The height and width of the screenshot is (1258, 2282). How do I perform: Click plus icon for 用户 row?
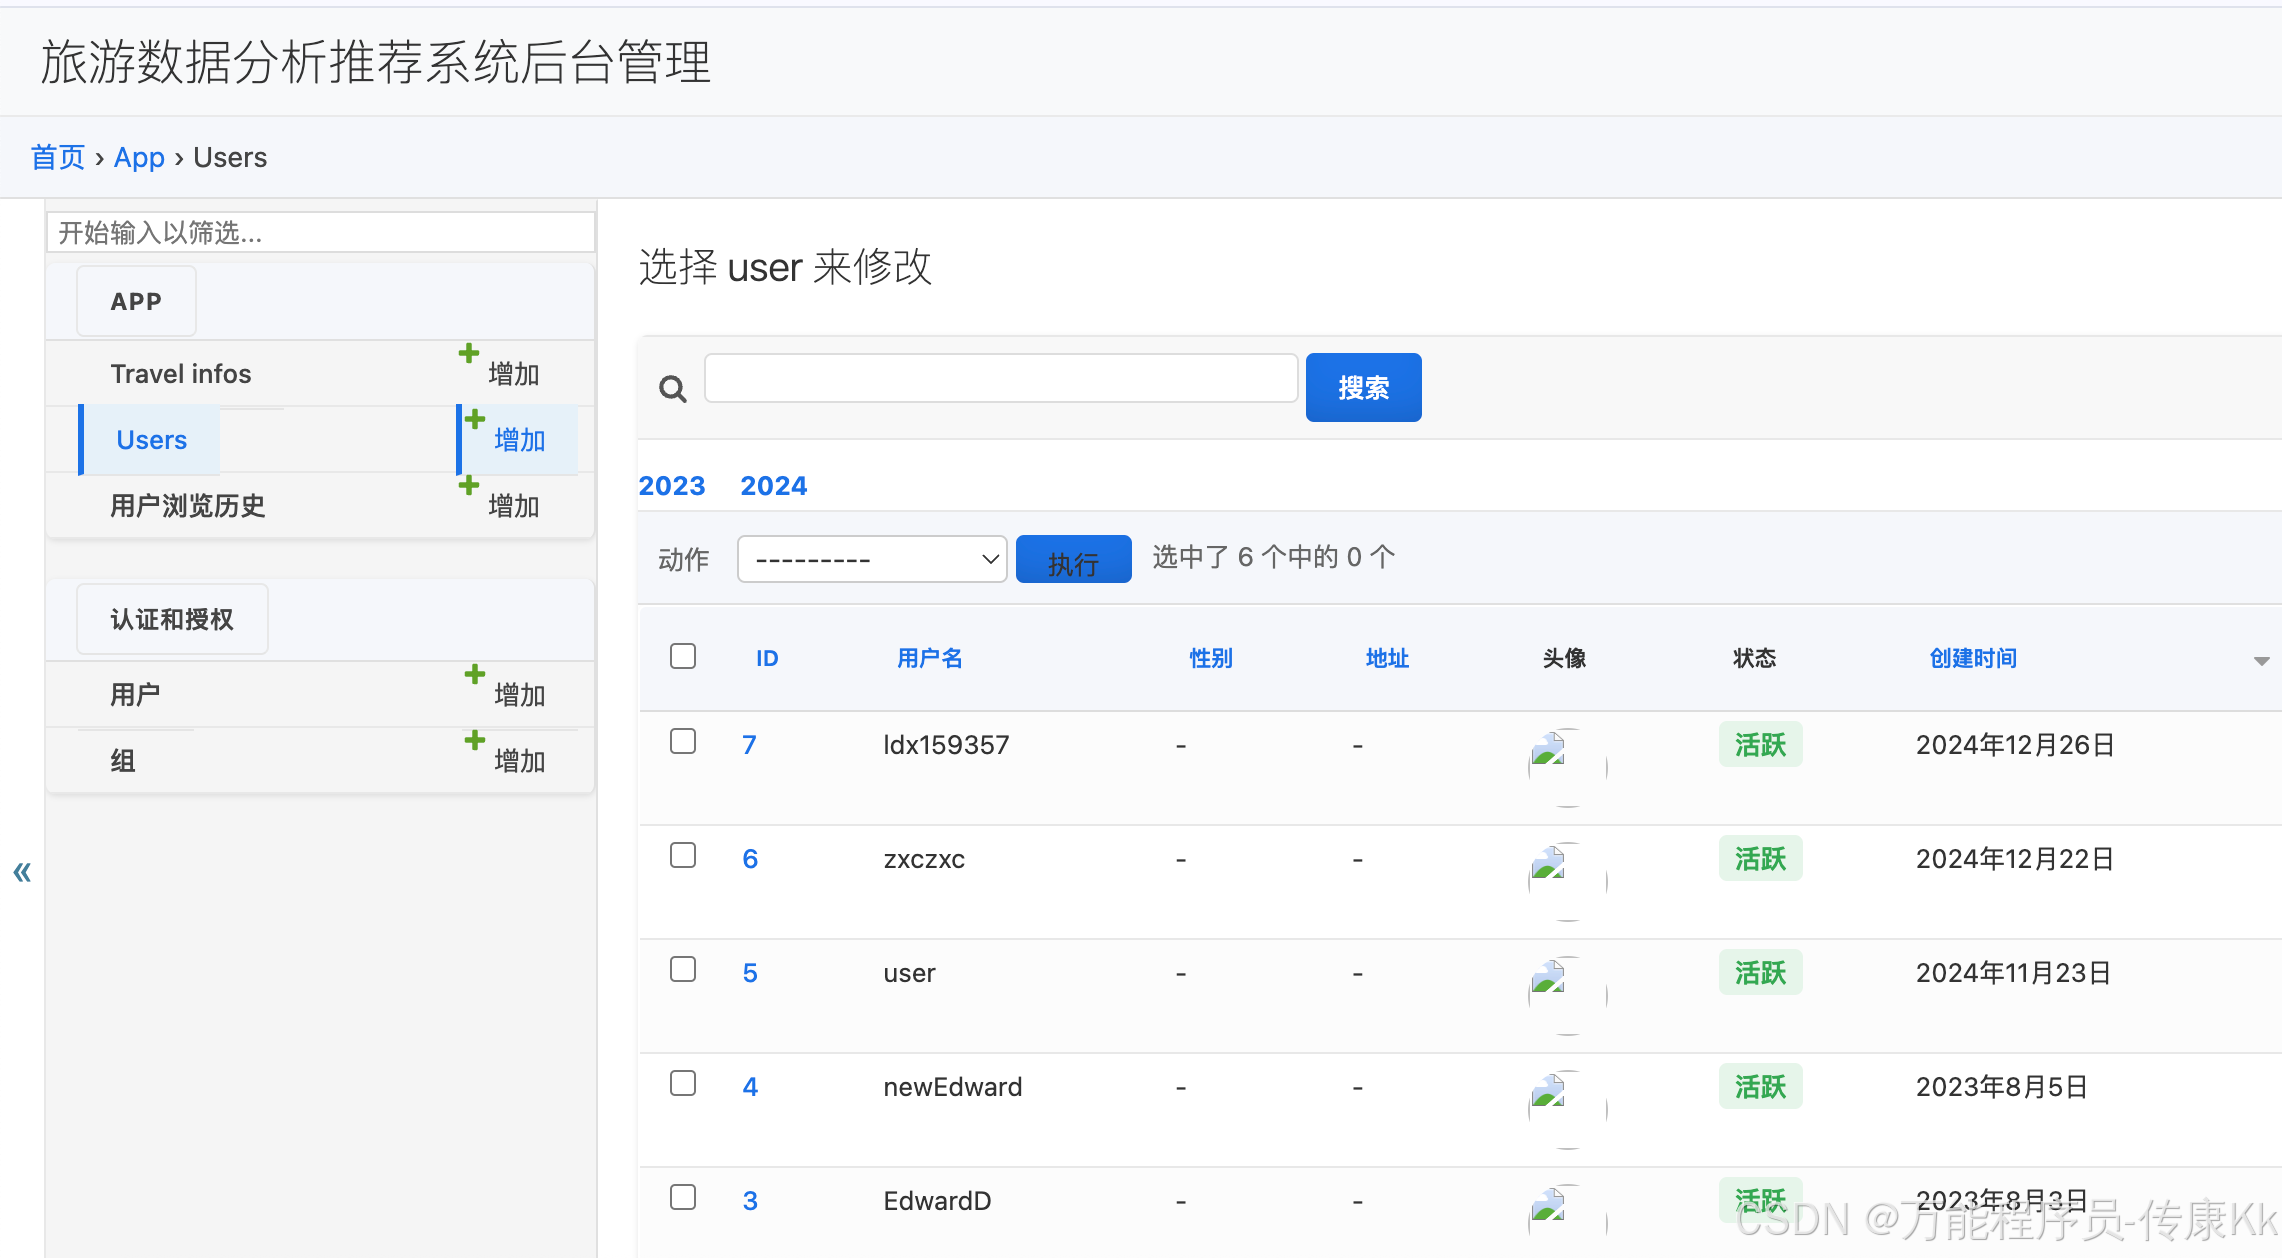pos(475,675)
